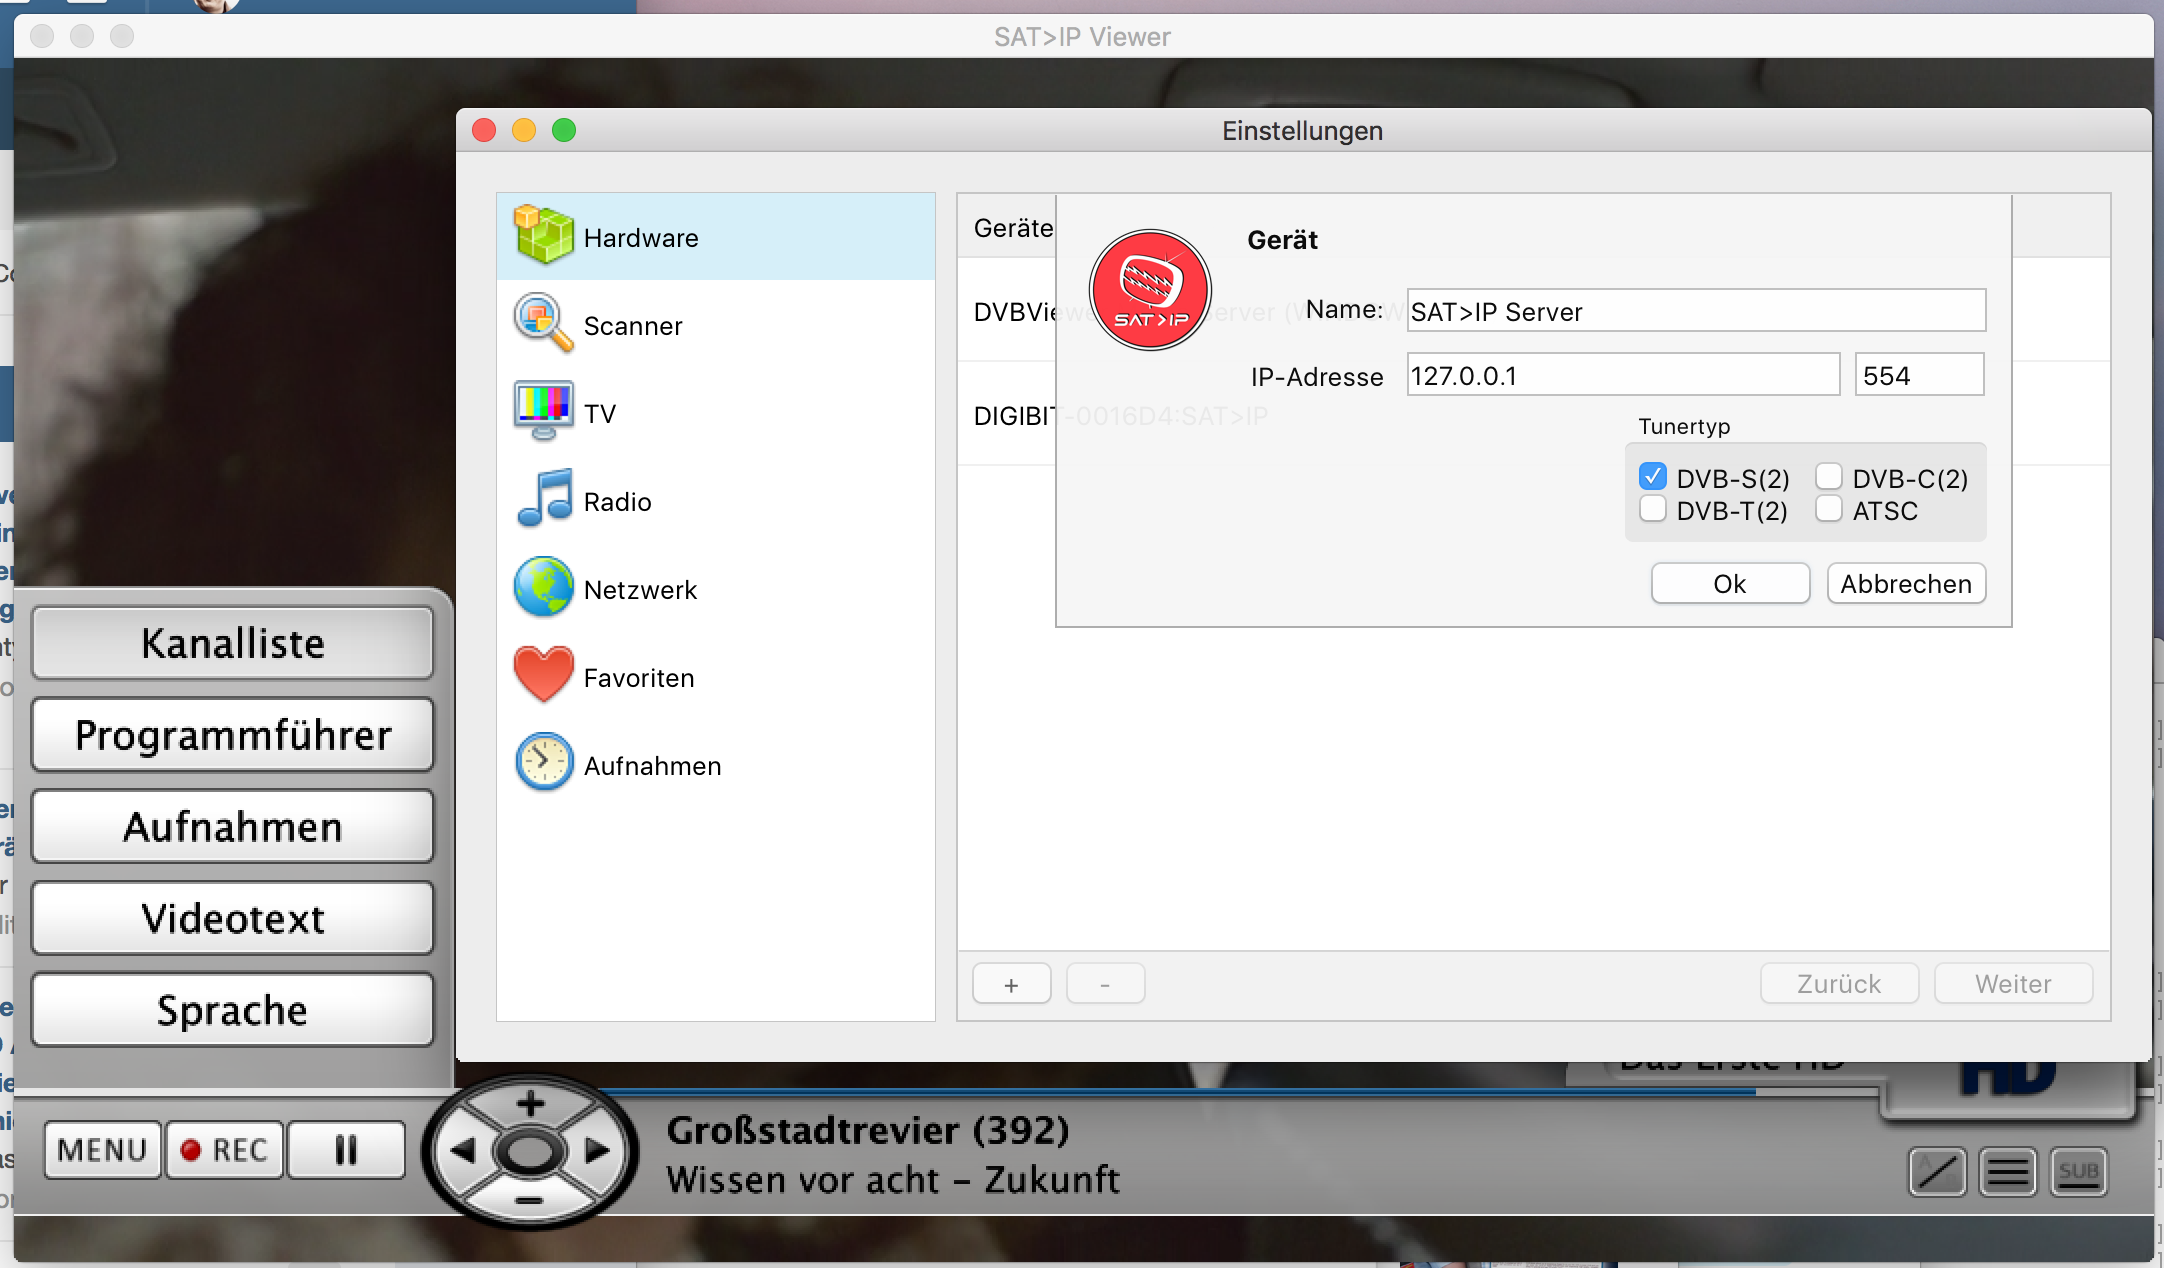This screenshot has width=2164, height=1268.
Task: Add a device with the plus button
Action: tap(1011, 984)
